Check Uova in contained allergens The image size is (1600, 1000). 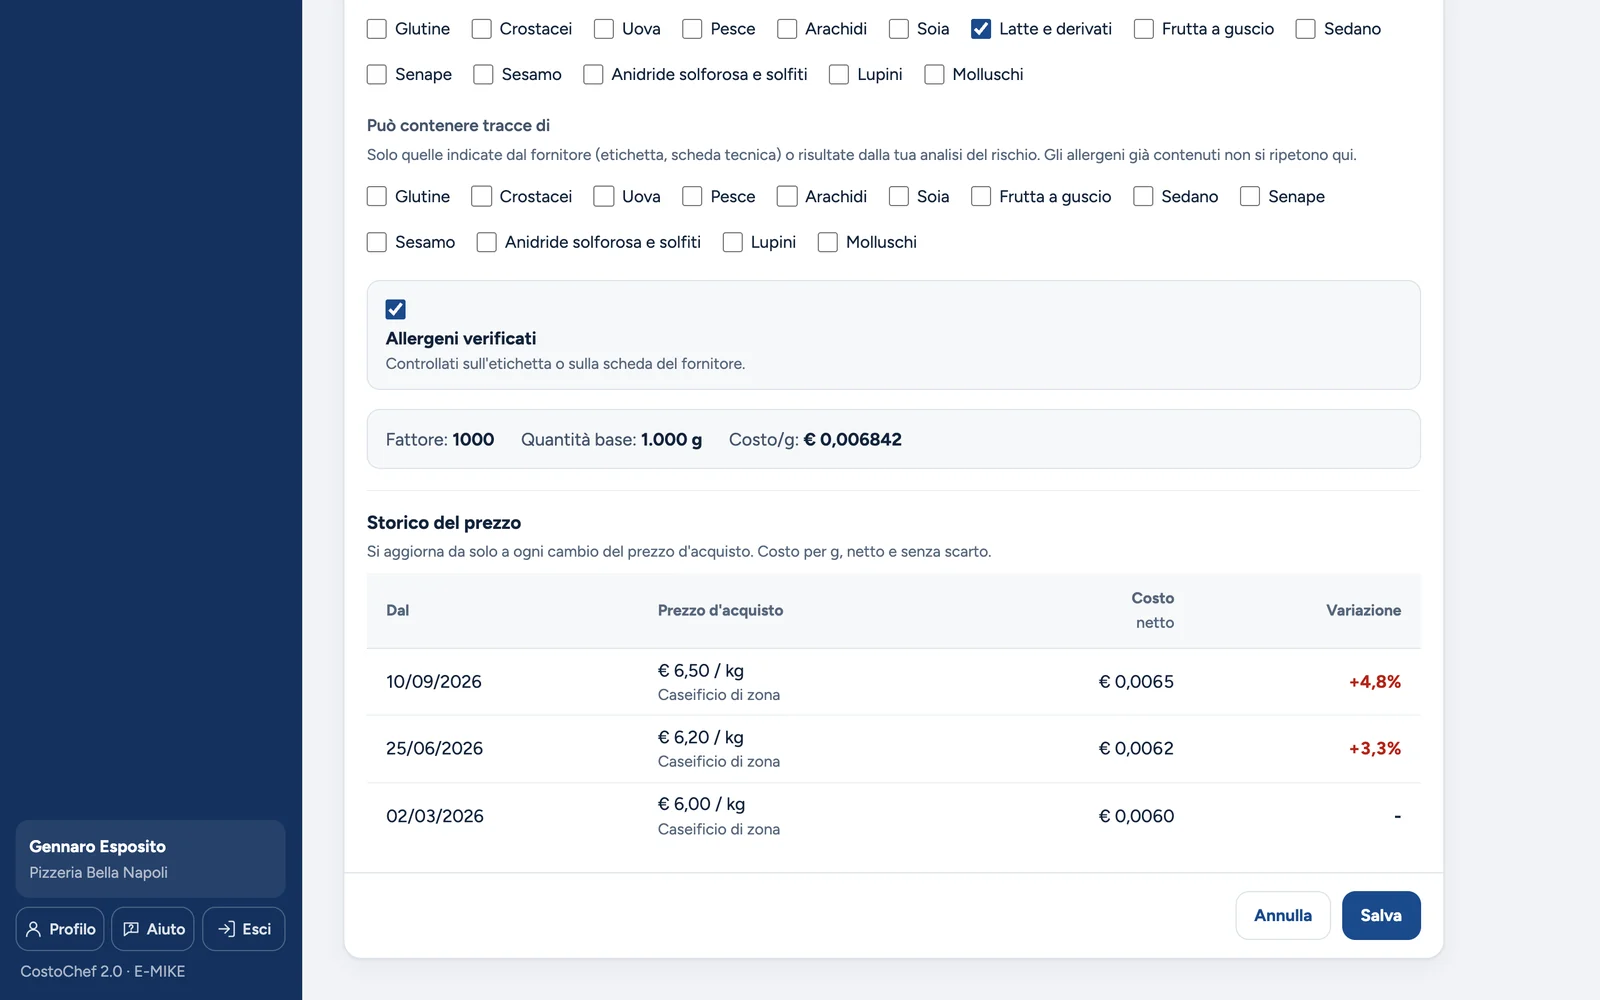[x=604, y=29]
